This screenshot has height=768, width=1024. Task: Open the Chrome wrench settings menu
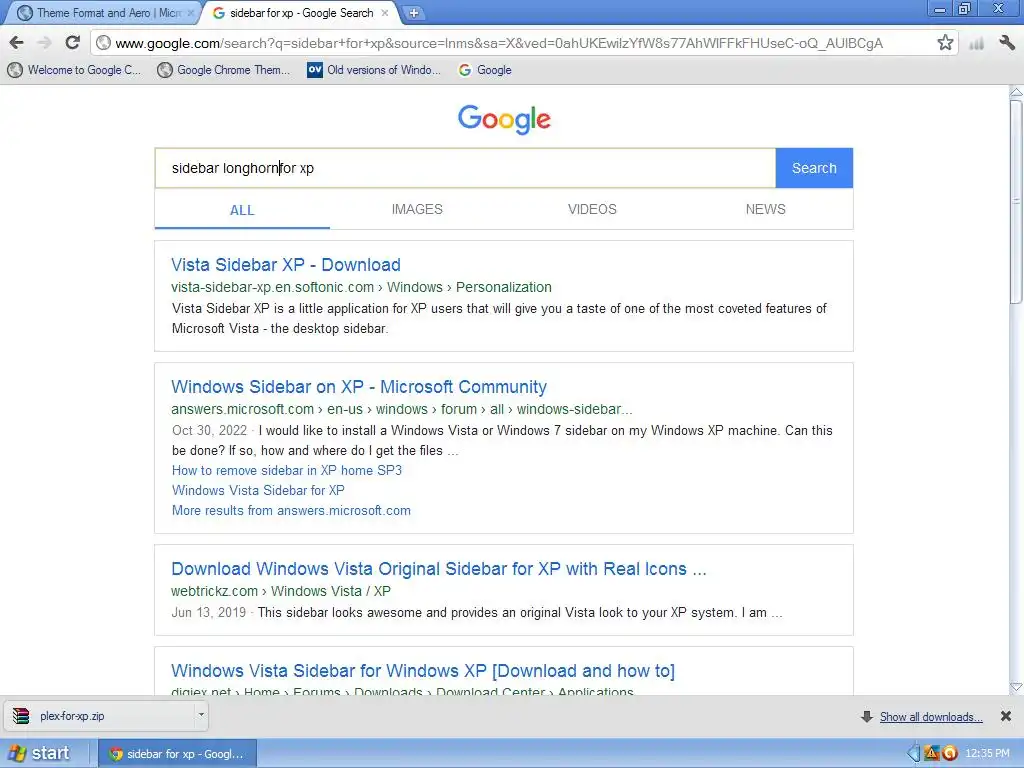(x=1007, y=43)
